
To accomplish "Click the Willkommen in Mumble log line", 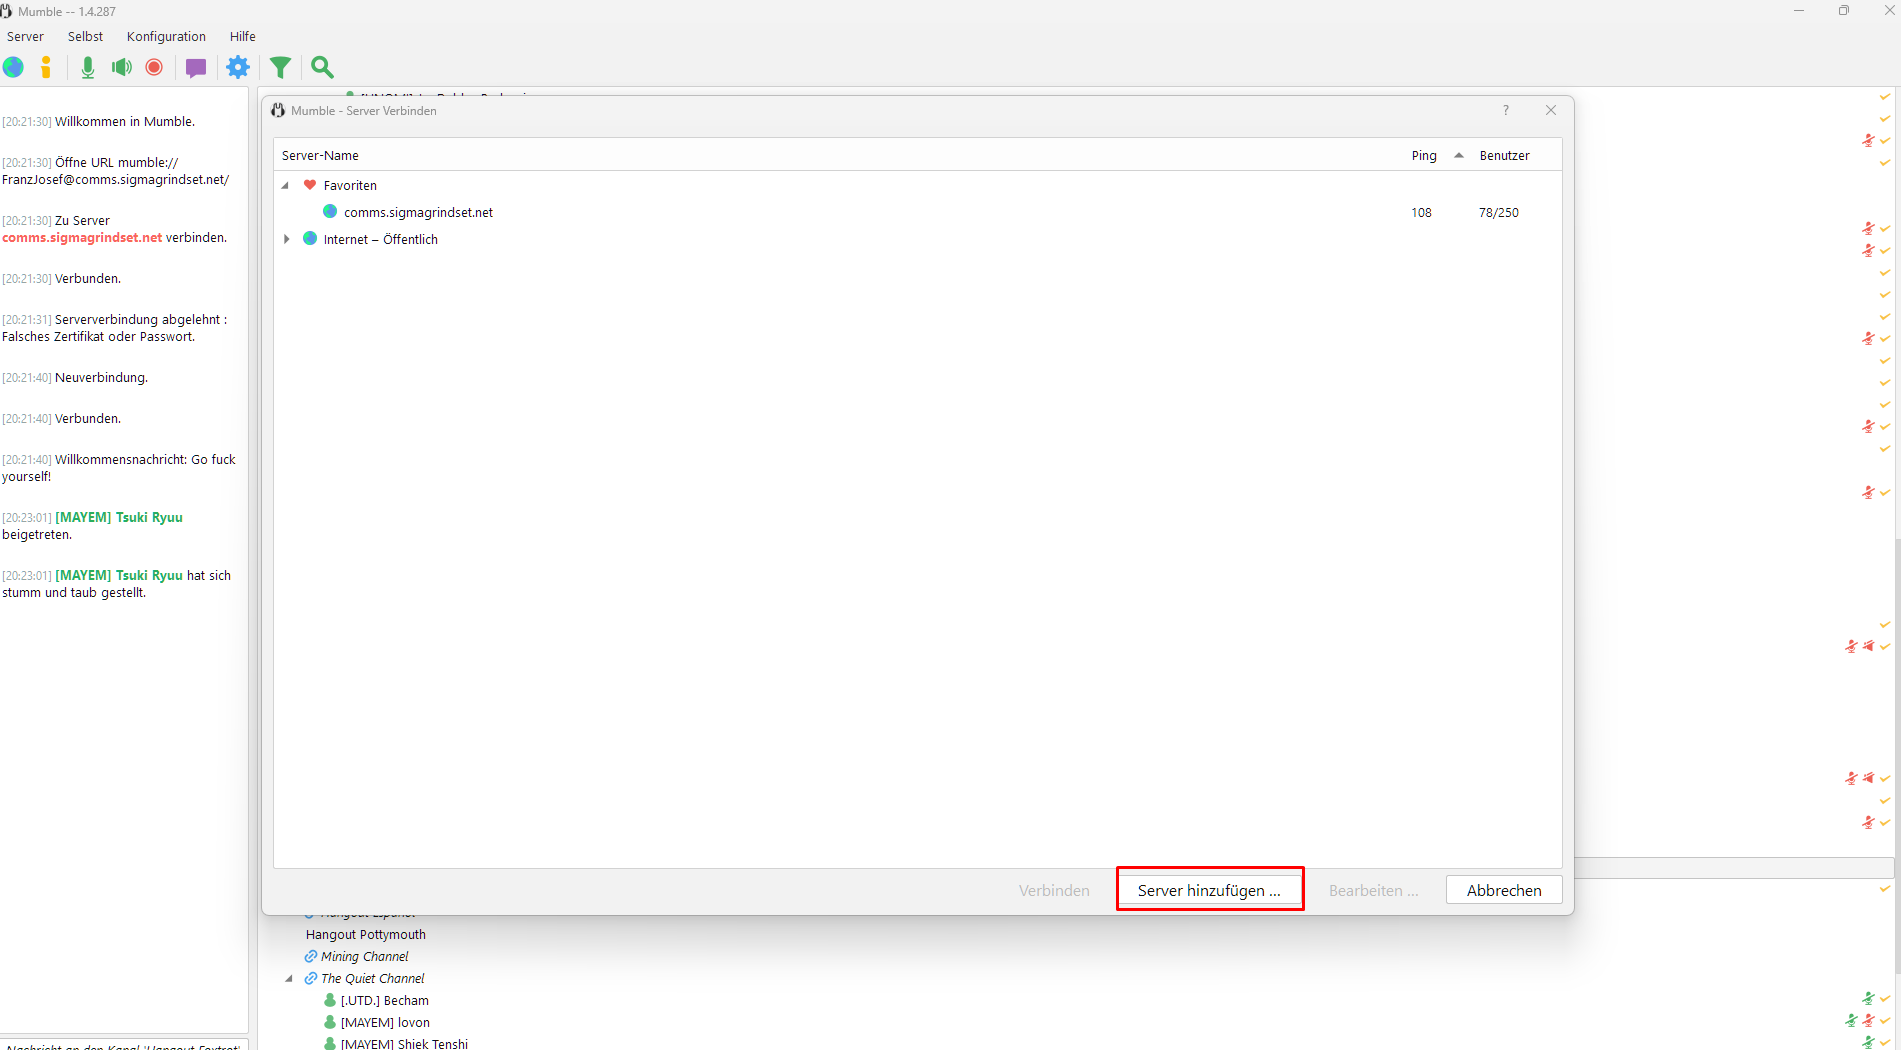I will point(124,121).
